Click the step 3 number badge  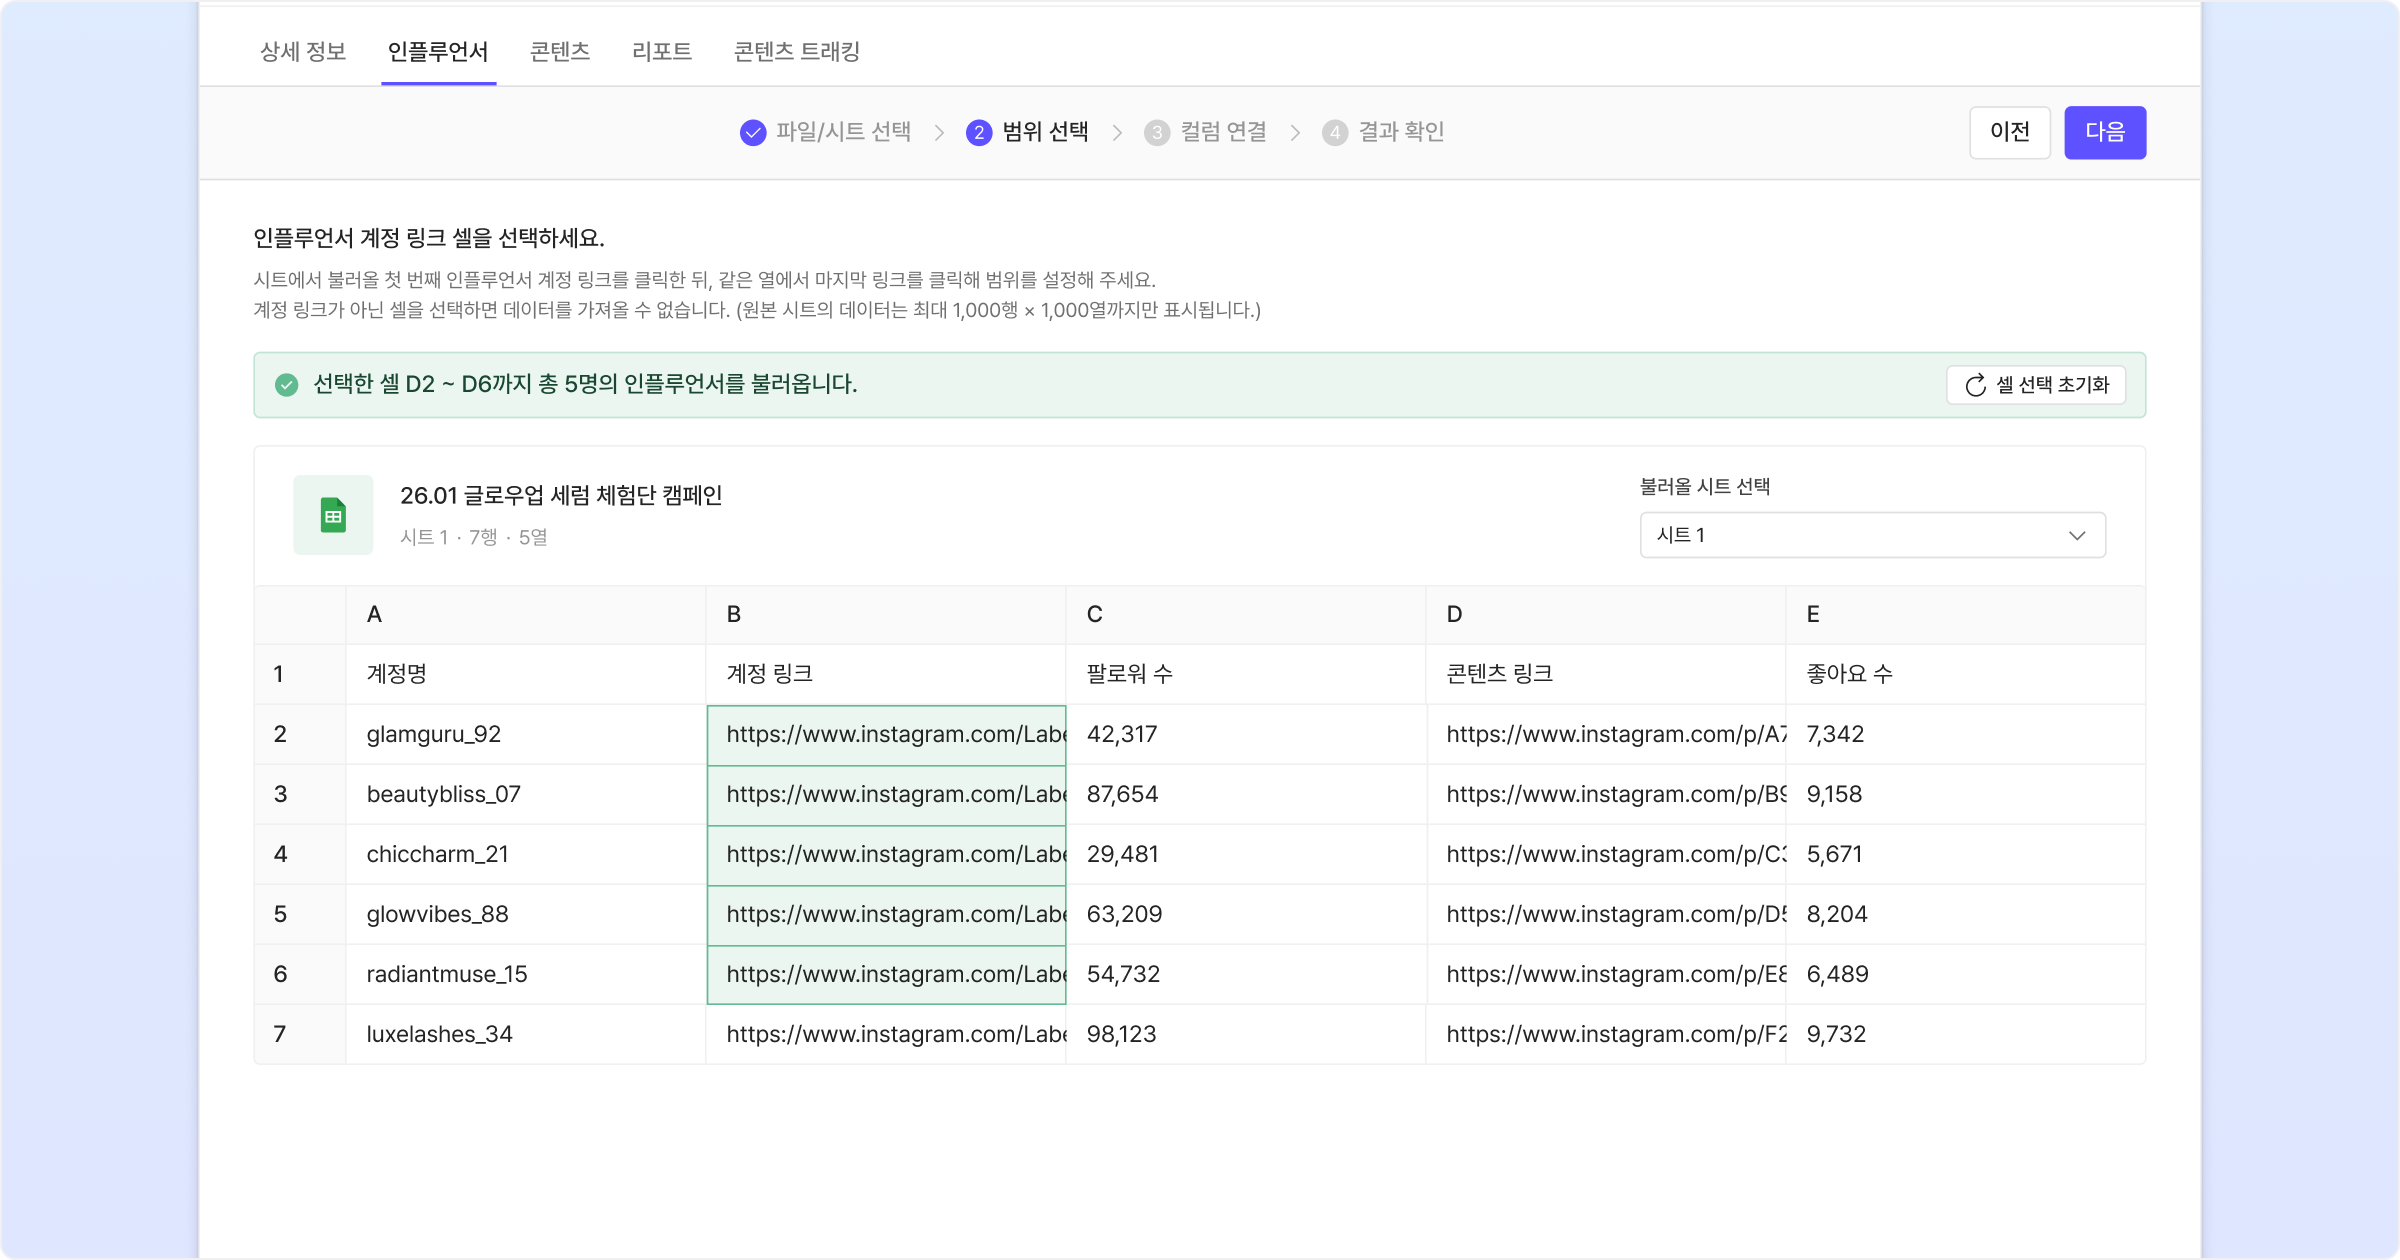pos(1157,132)
